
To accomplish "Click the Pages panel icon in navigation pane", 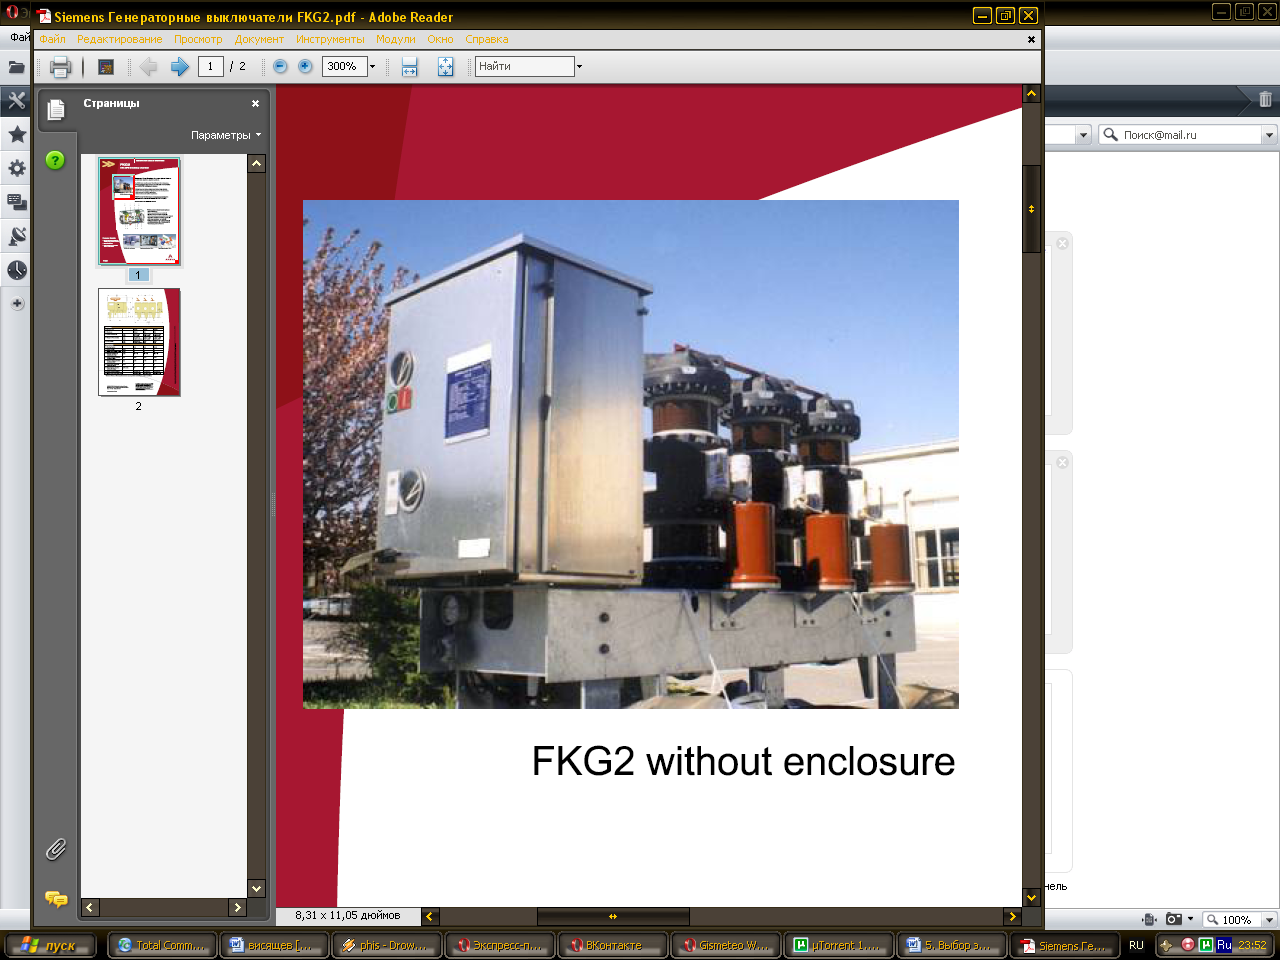I will pos(56,109).
